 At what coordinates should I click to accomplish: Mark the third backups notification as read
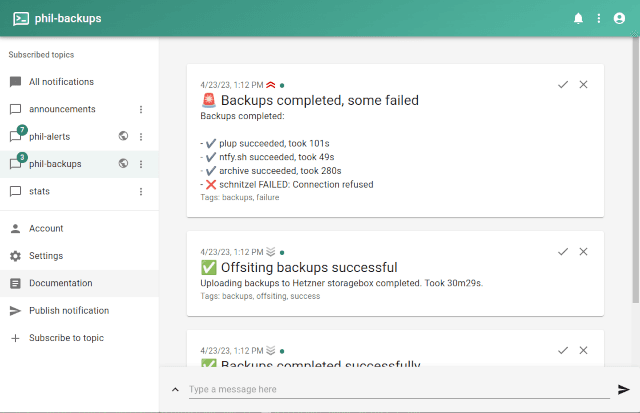(563, 350)
